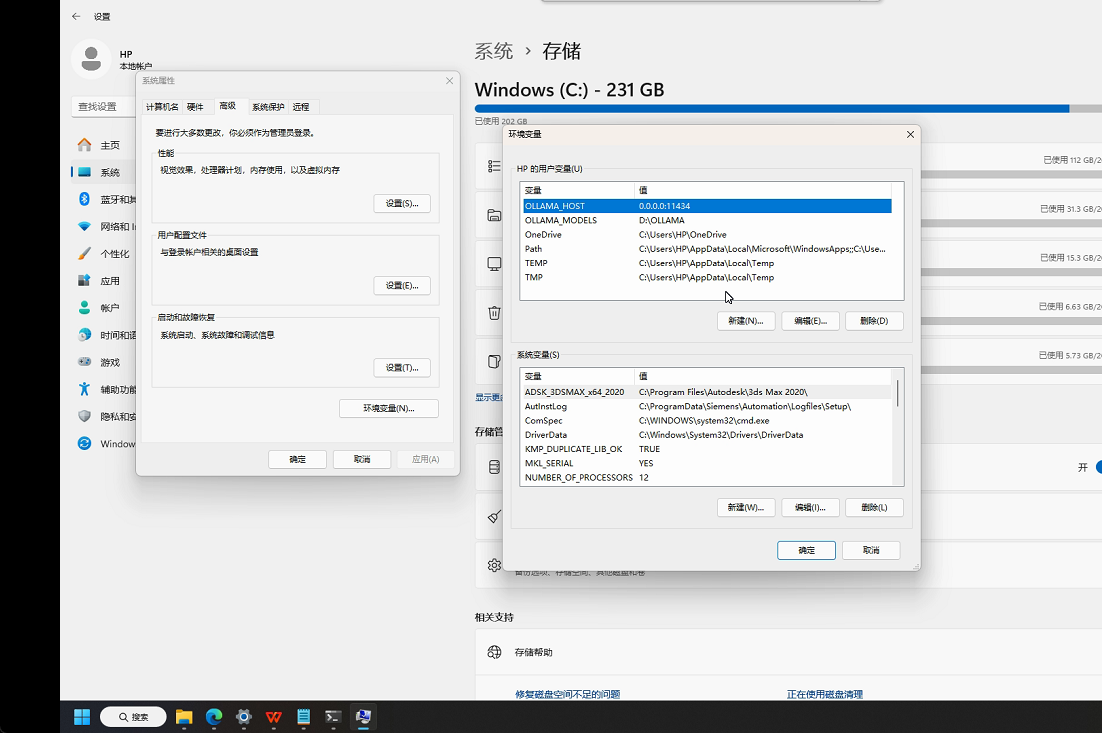
Task: Select the ComSpec system variable row
Action: click(x=707, y=420)
